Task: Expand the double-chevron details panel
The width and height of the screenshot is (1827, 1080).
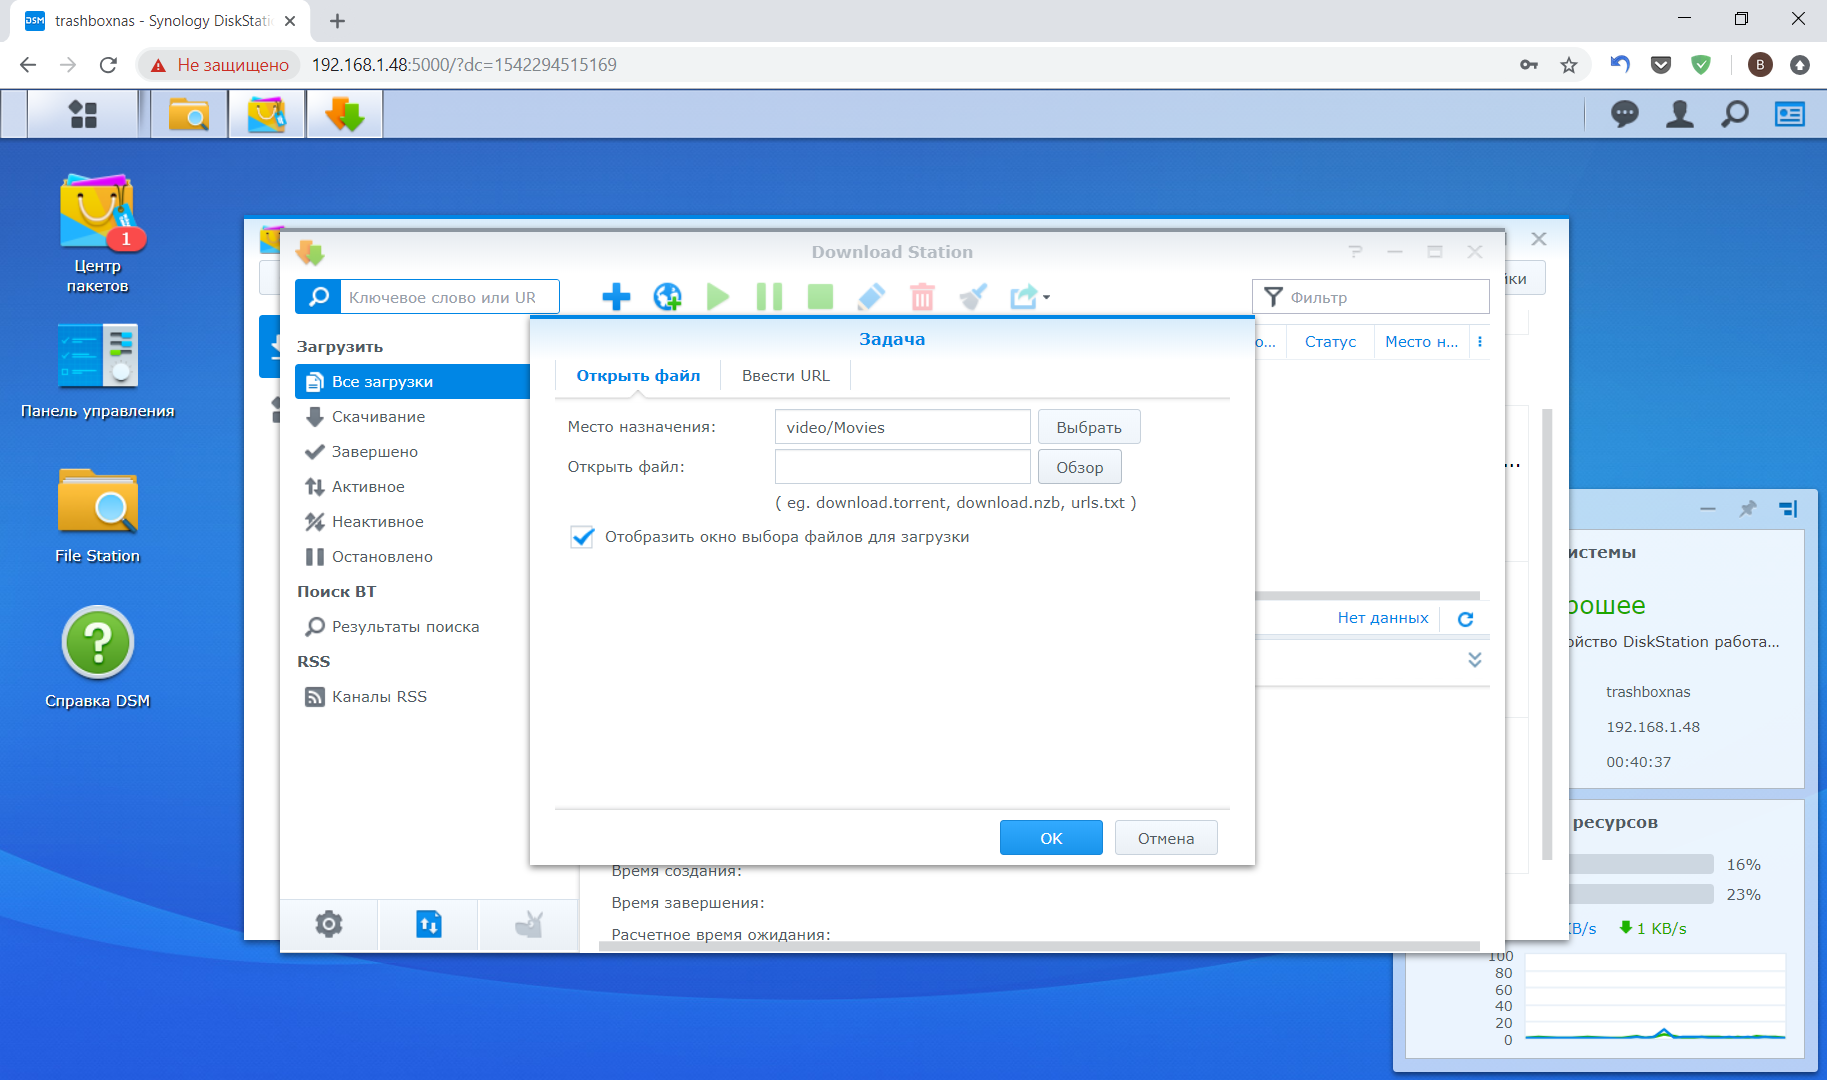Action: [1474, 660]
